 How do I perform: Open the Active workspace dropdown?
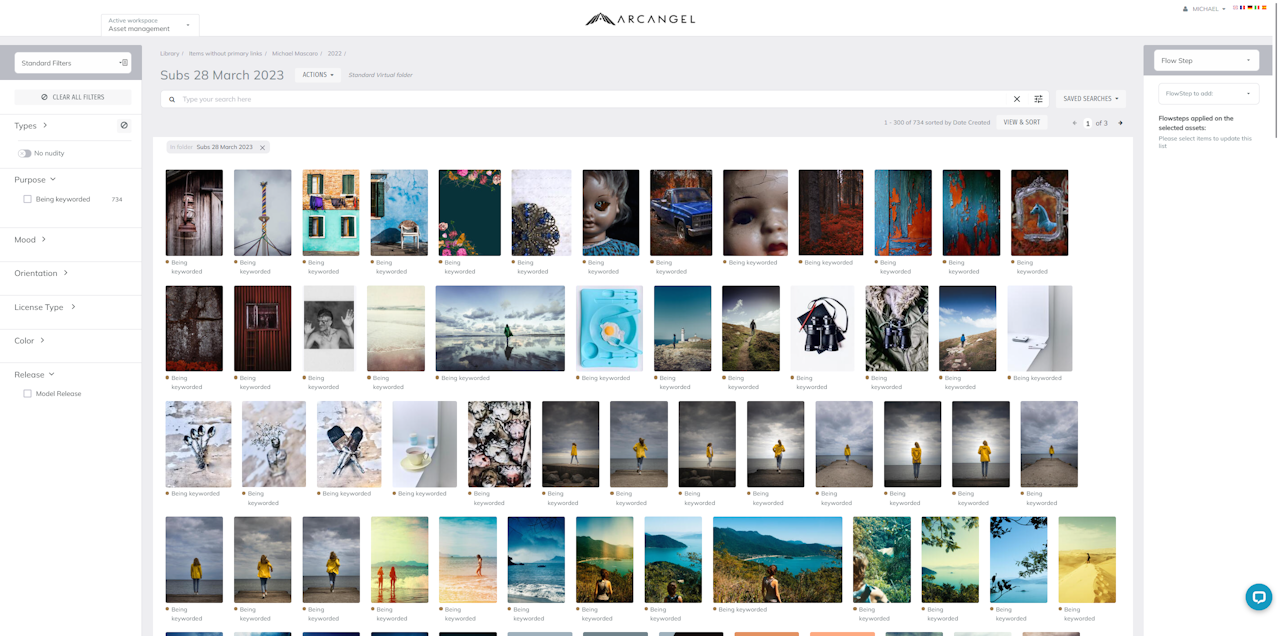tap(150, 25)
